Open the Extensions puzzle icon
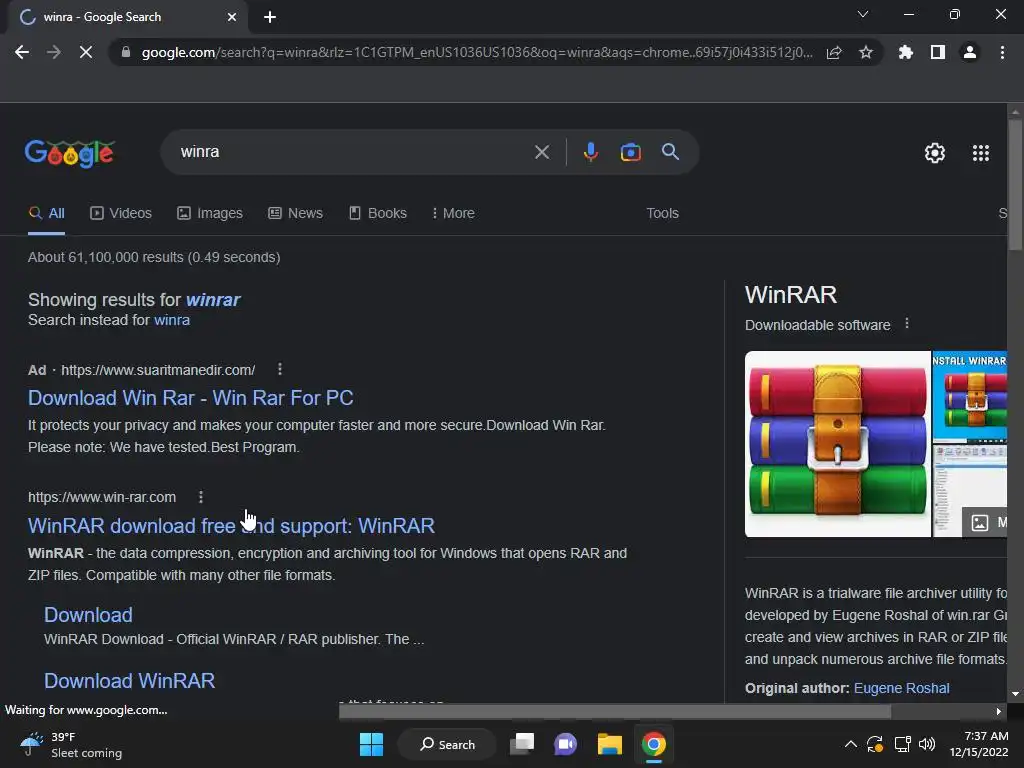The height and width of the screenshot is (768, 1024). point(906,52)
